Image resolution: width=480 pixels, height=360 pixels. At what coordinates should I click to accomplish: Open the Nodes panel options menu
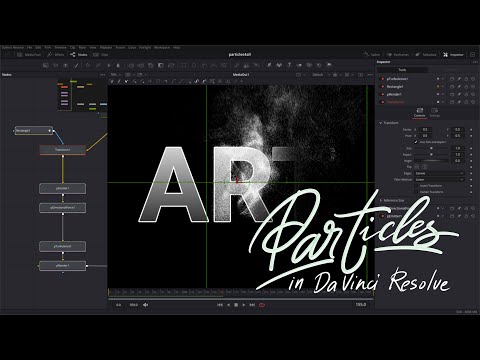coord(103,75)
